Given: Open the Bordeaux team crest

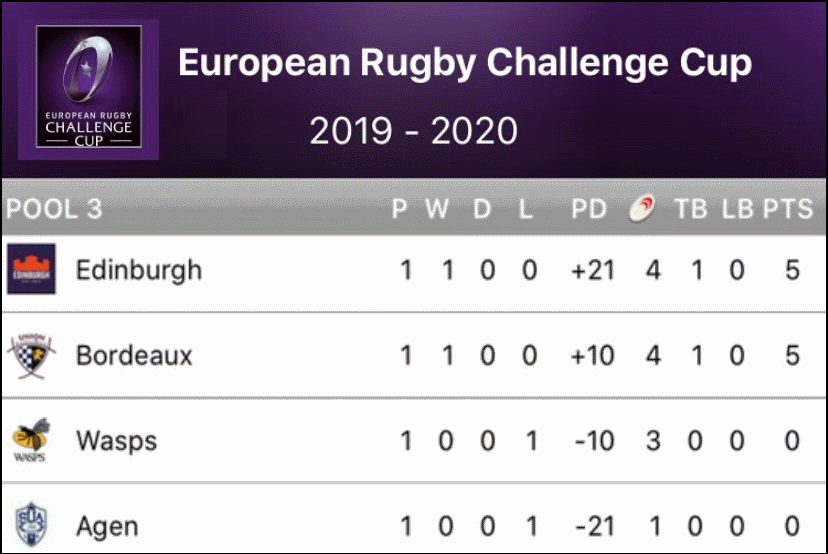Looking at the screenshot, I should pos(31,355).
